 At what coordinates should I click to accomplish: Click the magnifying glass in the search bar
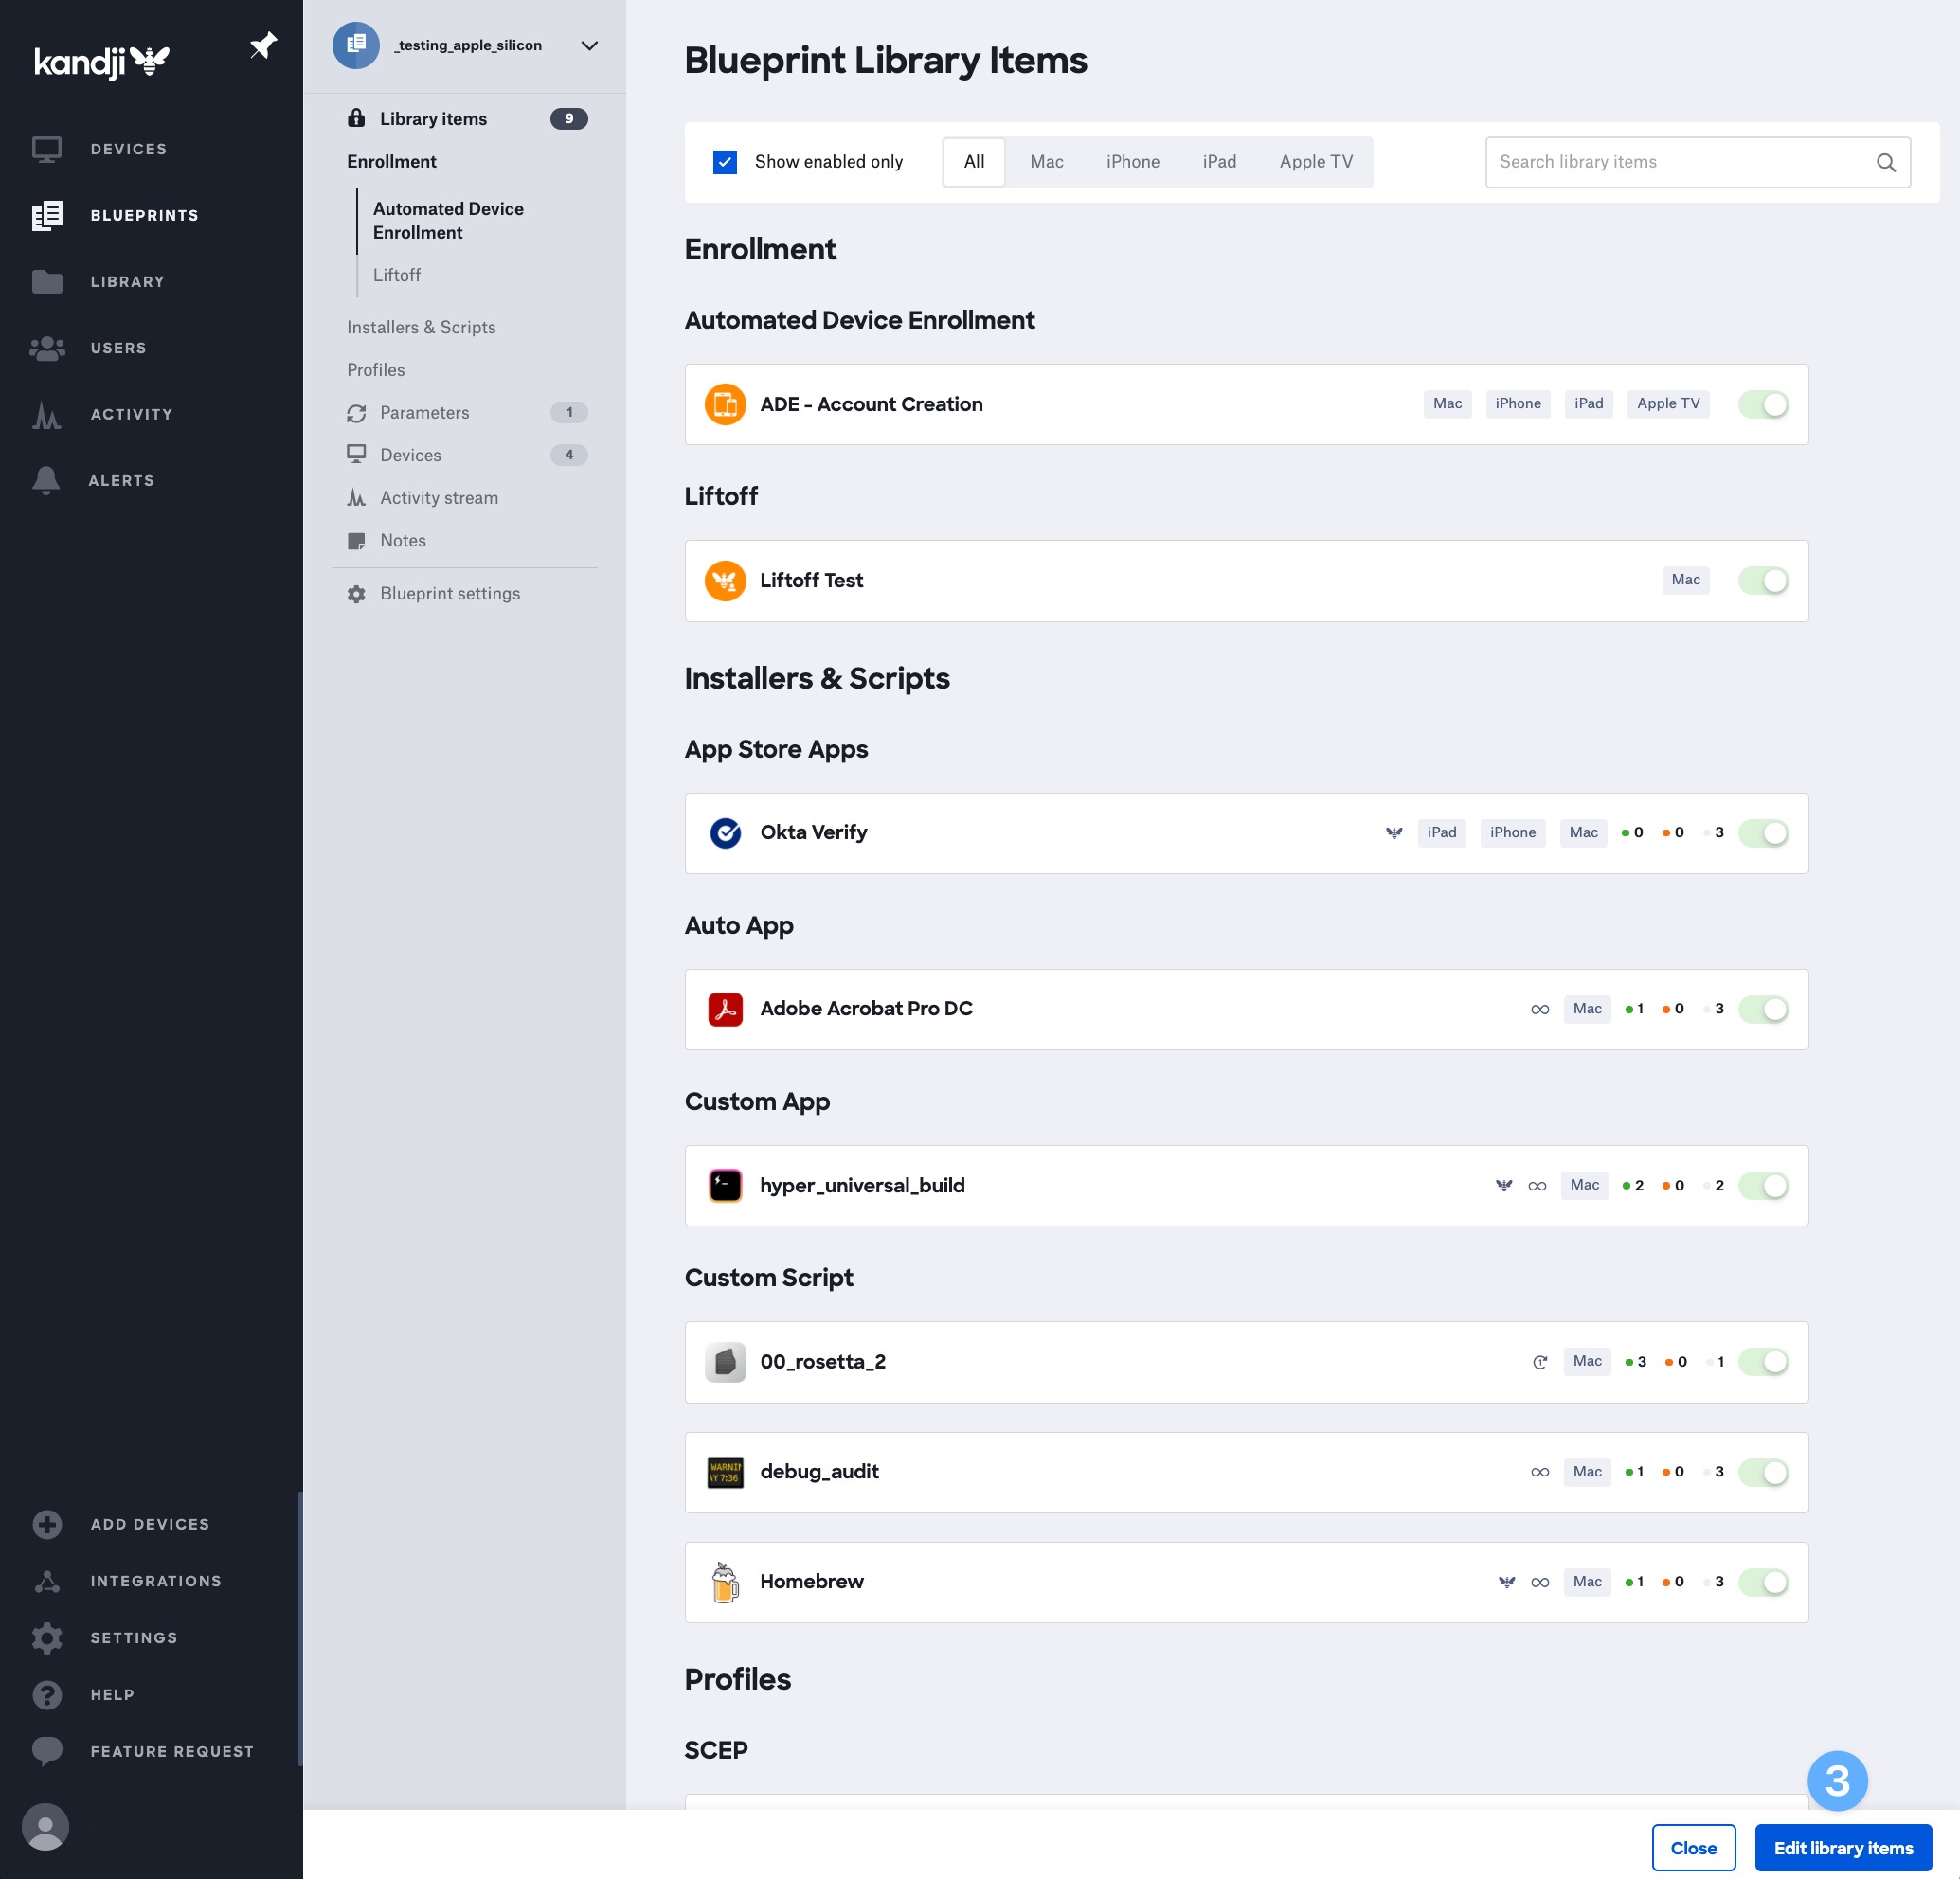pyautogui.click(x=1887, y=161)
